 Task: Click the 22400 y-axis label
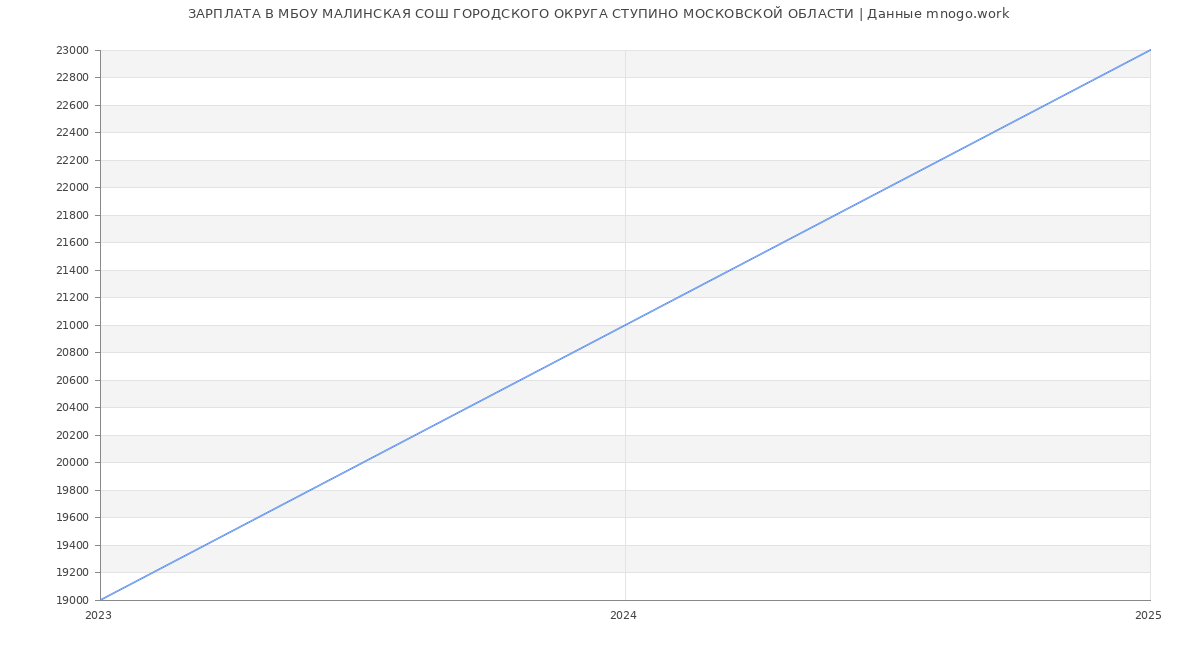pyautogui.click(x=72, y=133)
